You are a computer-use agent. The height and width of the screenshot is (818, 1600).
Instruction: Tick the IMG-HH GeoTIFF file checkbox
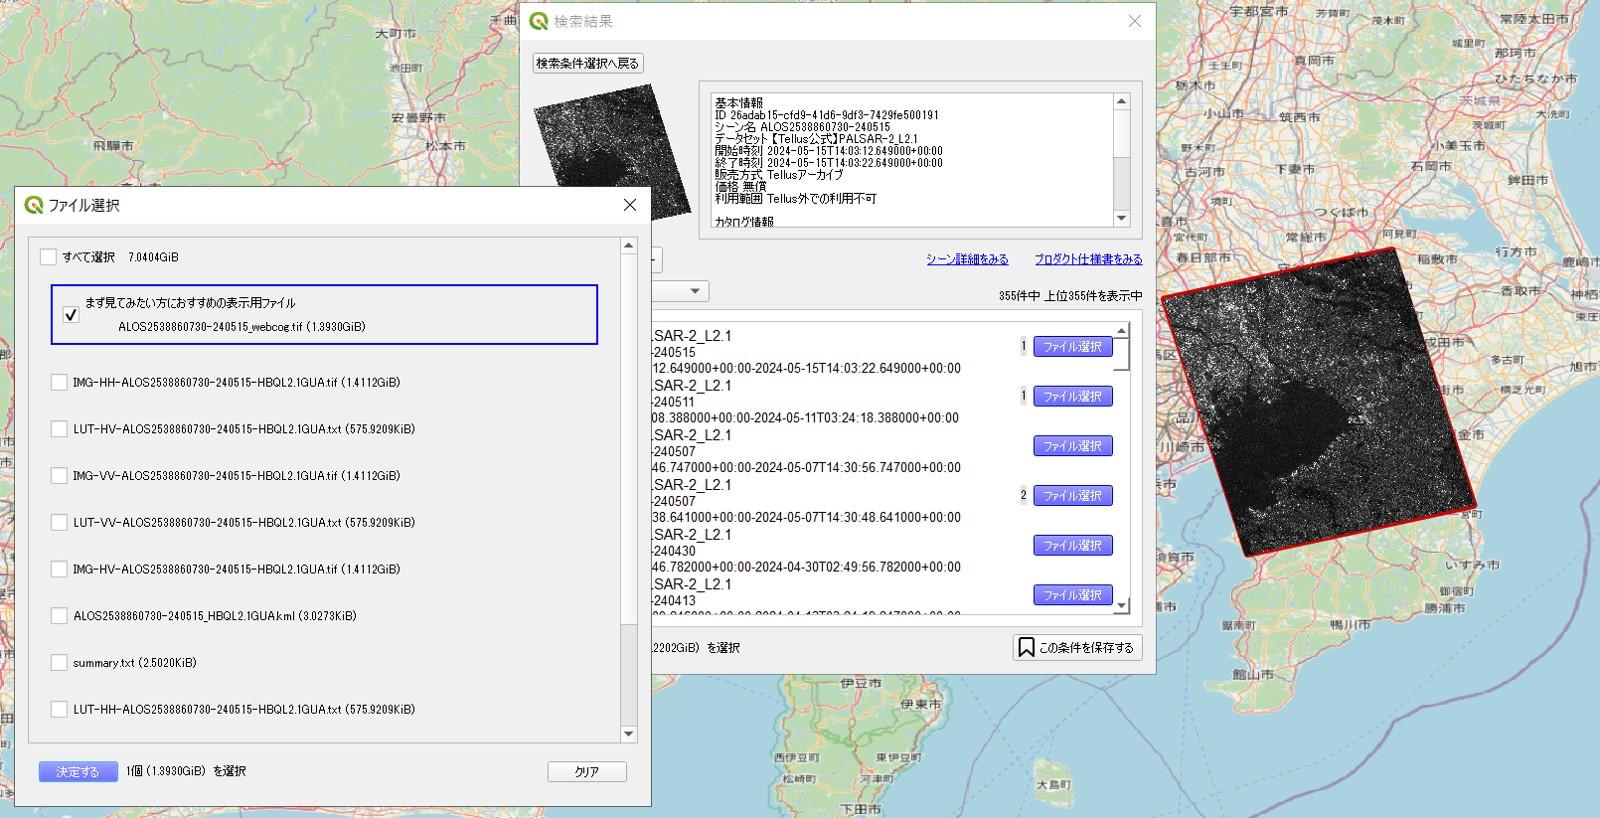point(59,382)
